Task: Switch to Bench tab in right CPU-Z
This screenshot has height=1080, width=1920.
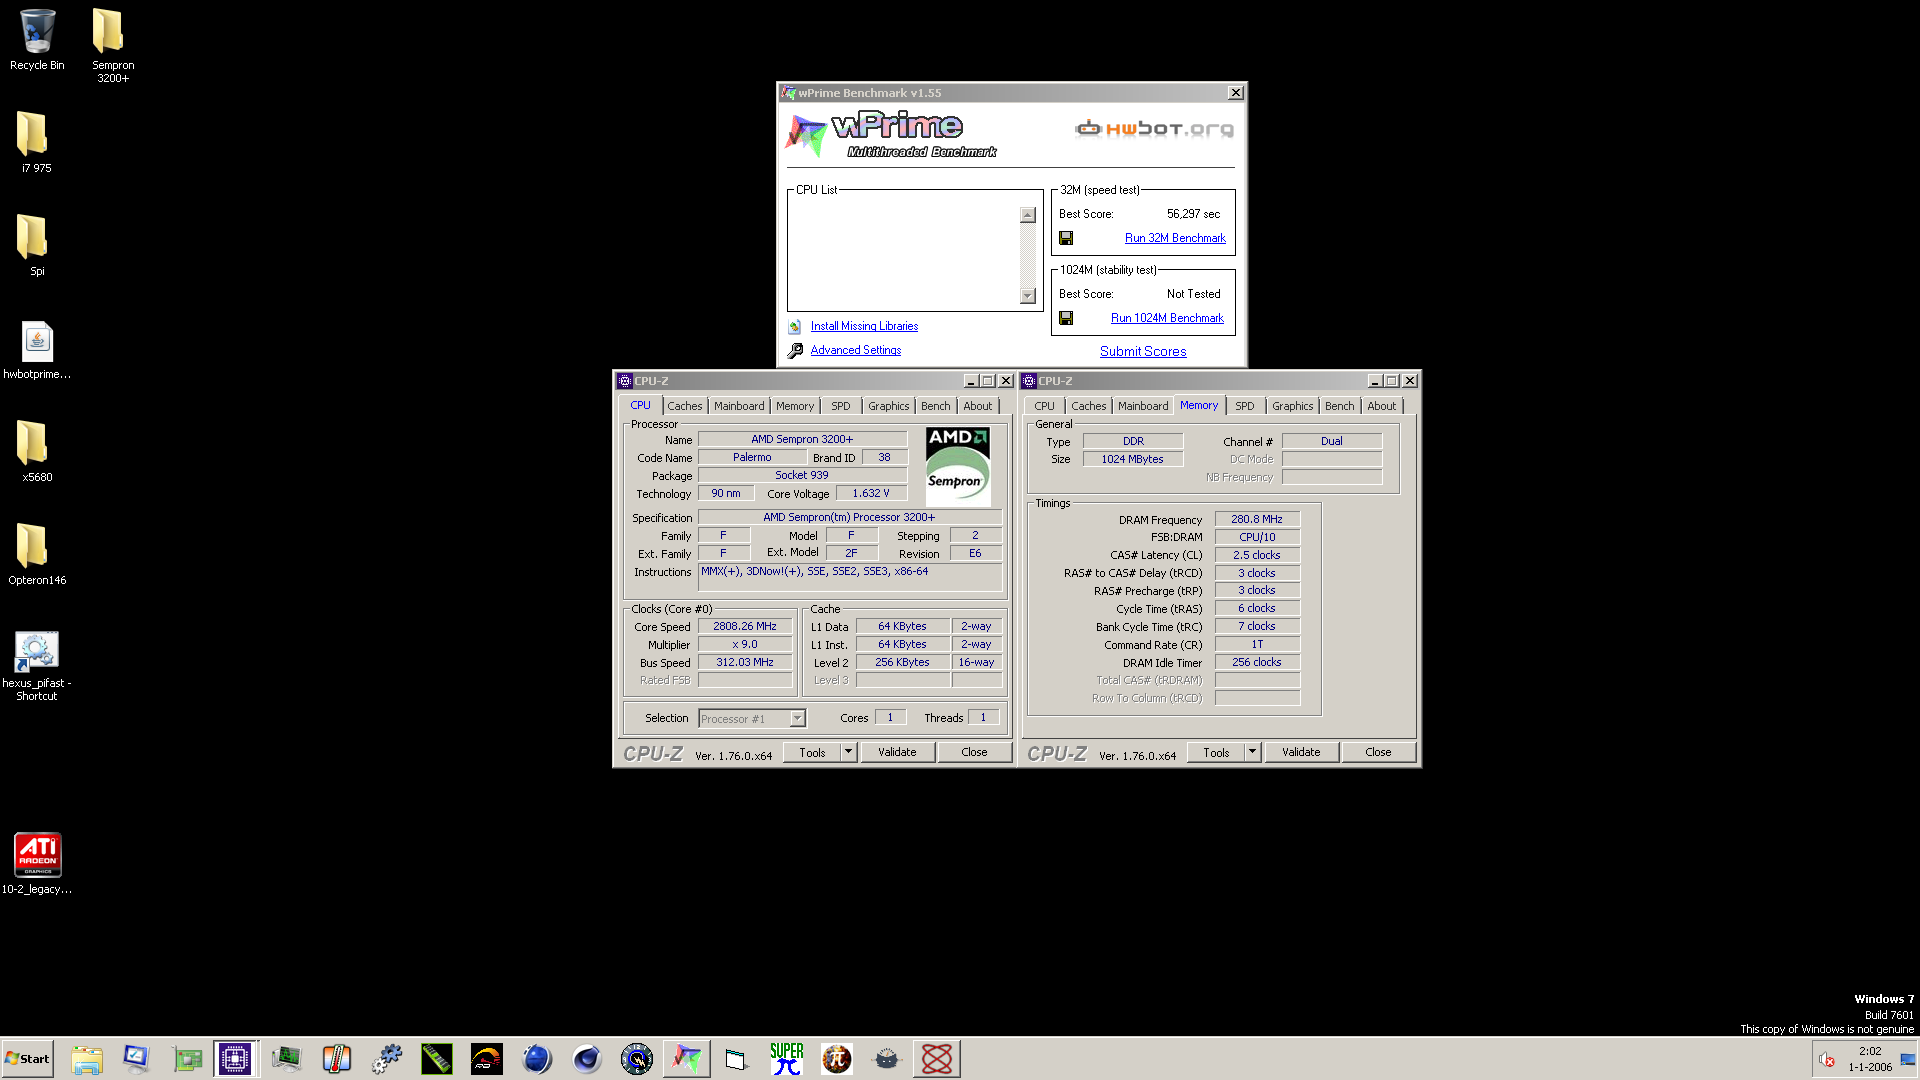Action: (x=1339, y=406)
